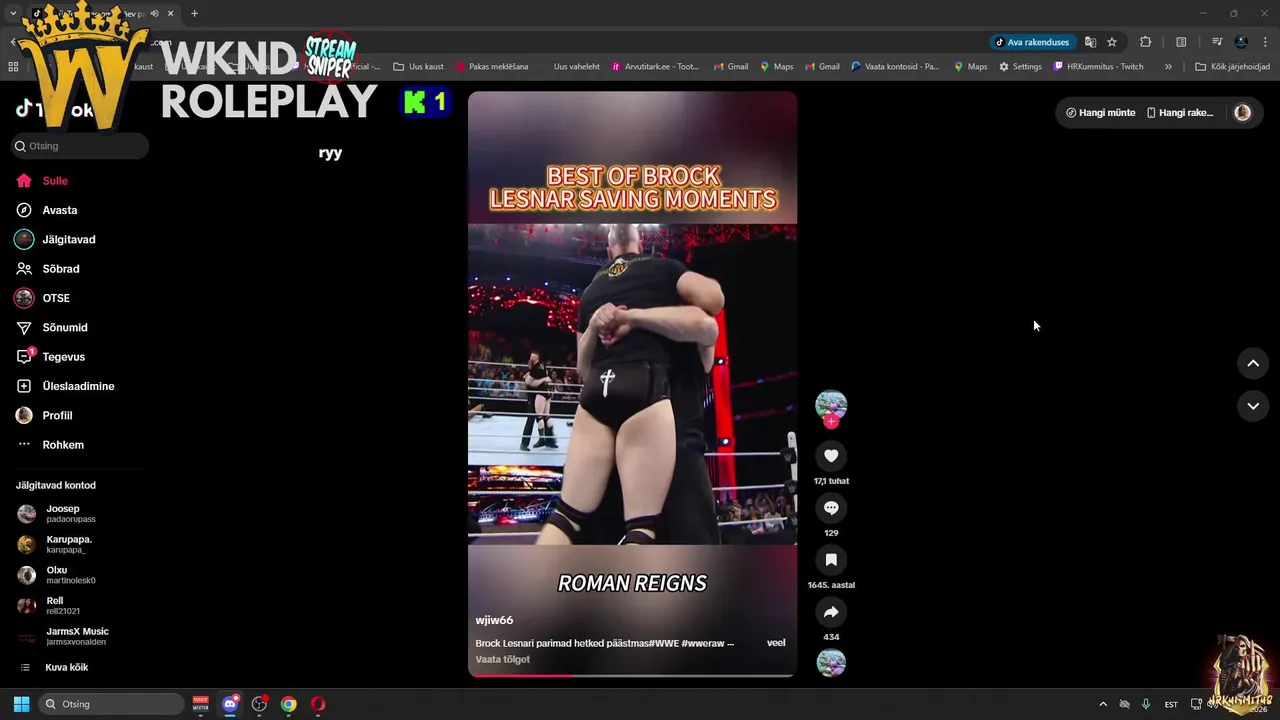The width and height of the screenshot is (1280, 720).
Task: Expand caption with veel
Action: (776, 643)
